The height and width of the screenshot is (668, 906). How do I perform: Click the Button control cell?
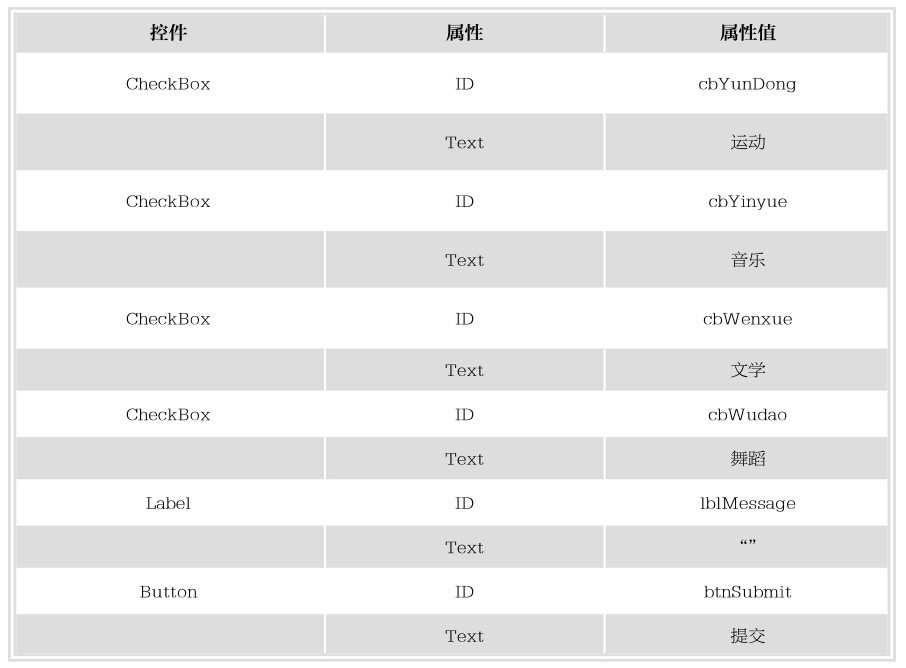pyautogui.click(x=169, y=592)
